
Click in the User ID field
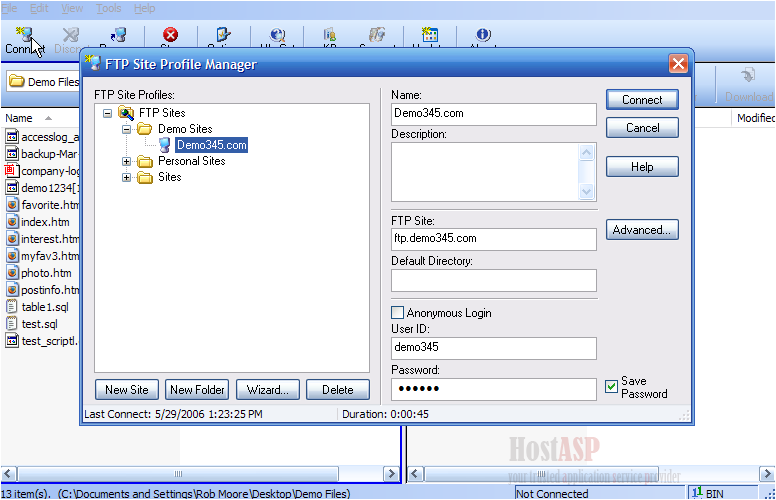click(493, 349)
